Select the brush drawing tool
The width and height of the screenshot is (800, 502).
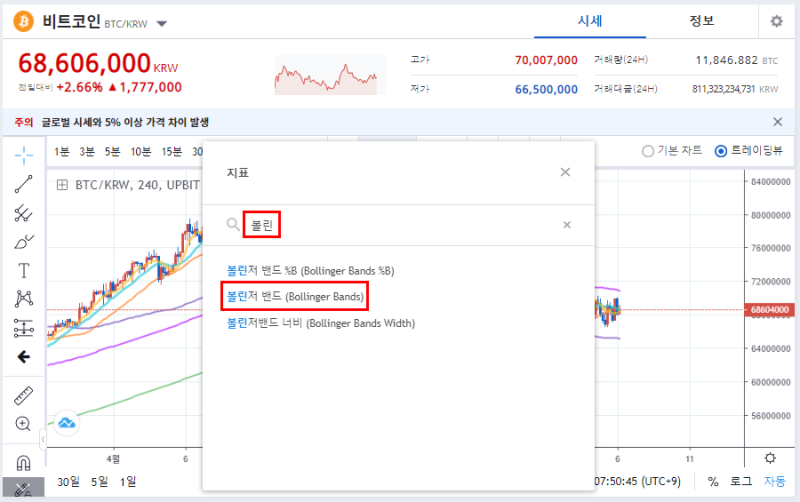click(x=23, y=242)
